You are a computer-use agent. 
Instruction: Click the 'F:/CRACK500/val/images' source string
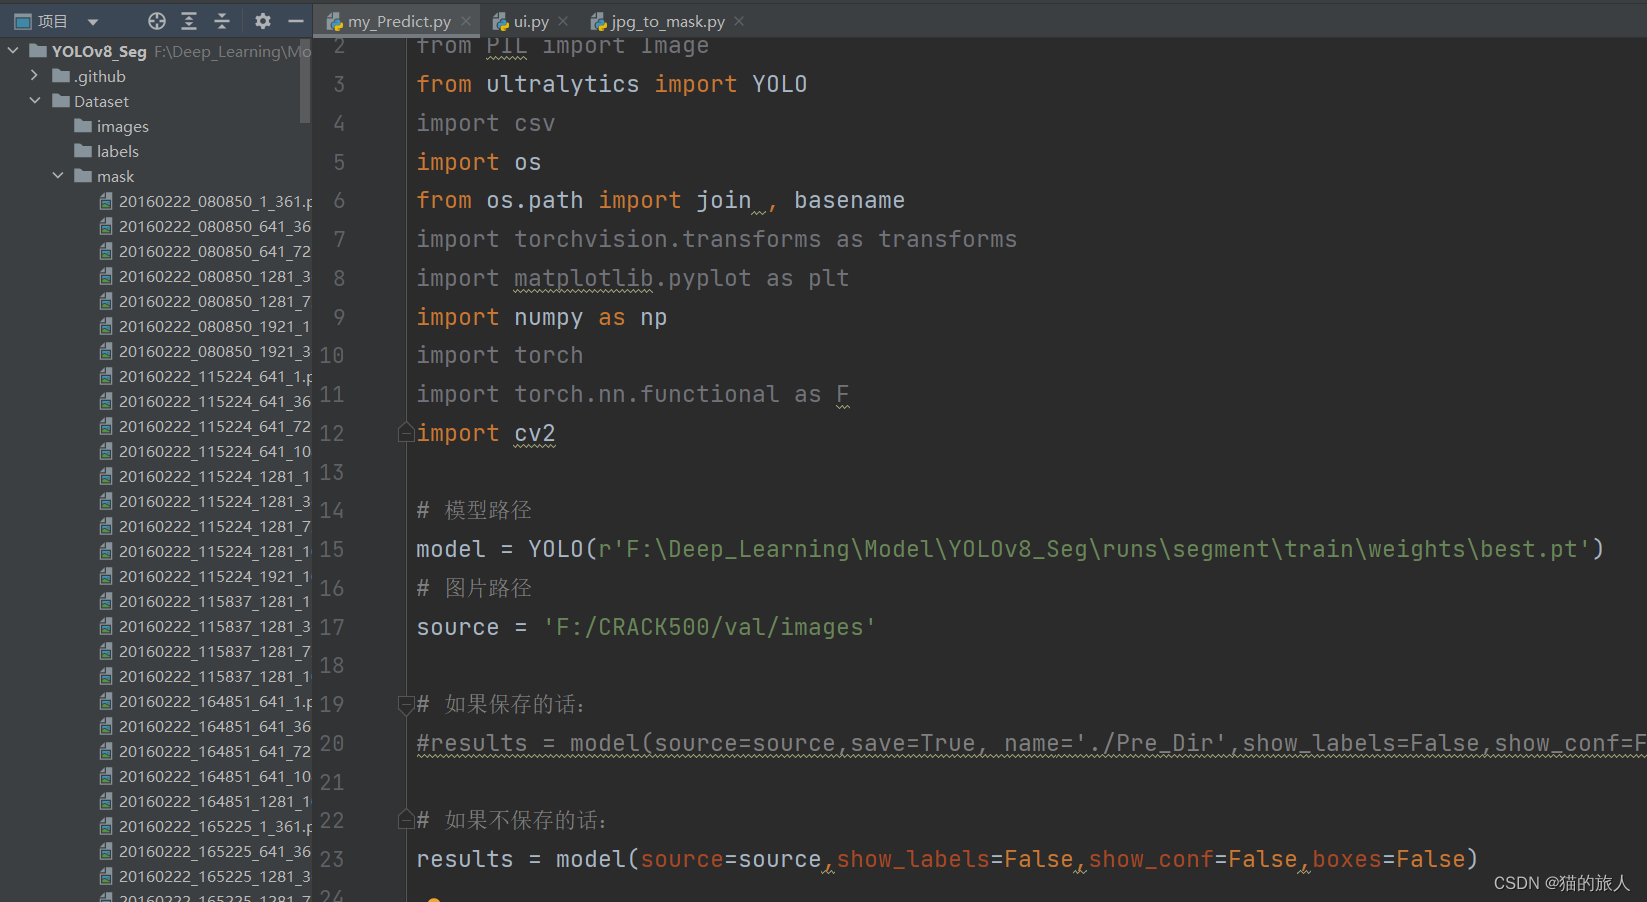[x=709, y=627]
